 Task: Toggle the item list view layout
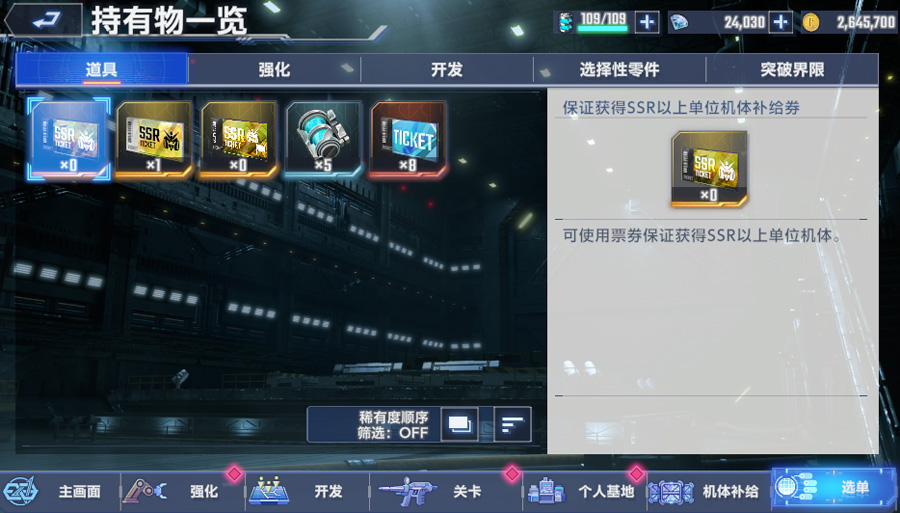459,425
